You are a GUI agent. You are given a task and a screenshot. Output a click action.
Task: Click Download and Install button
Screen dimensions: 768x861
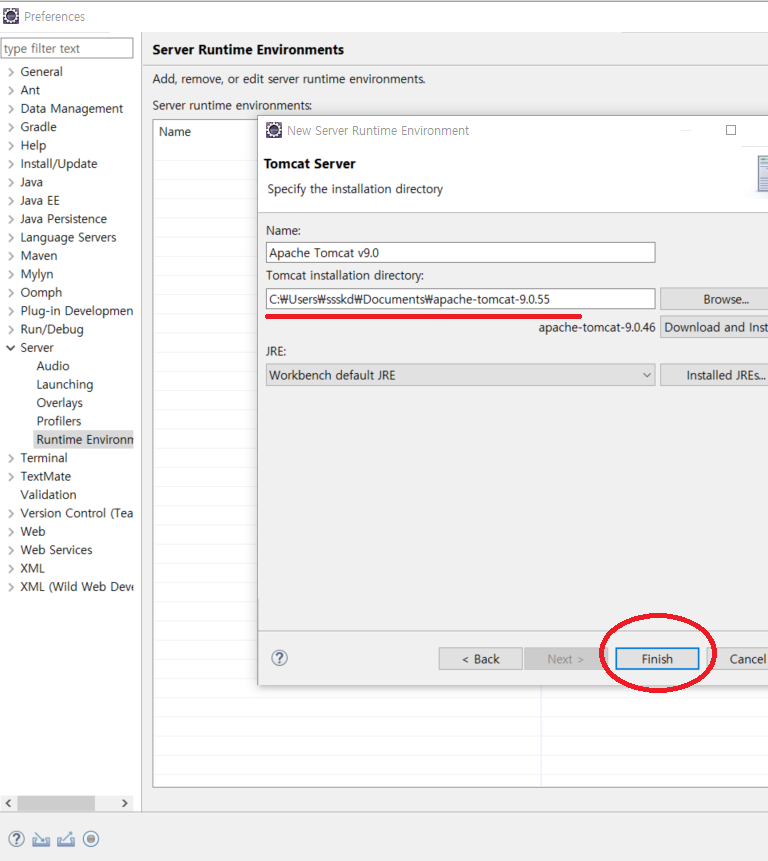pyautogui.click(x=714, y=327)
